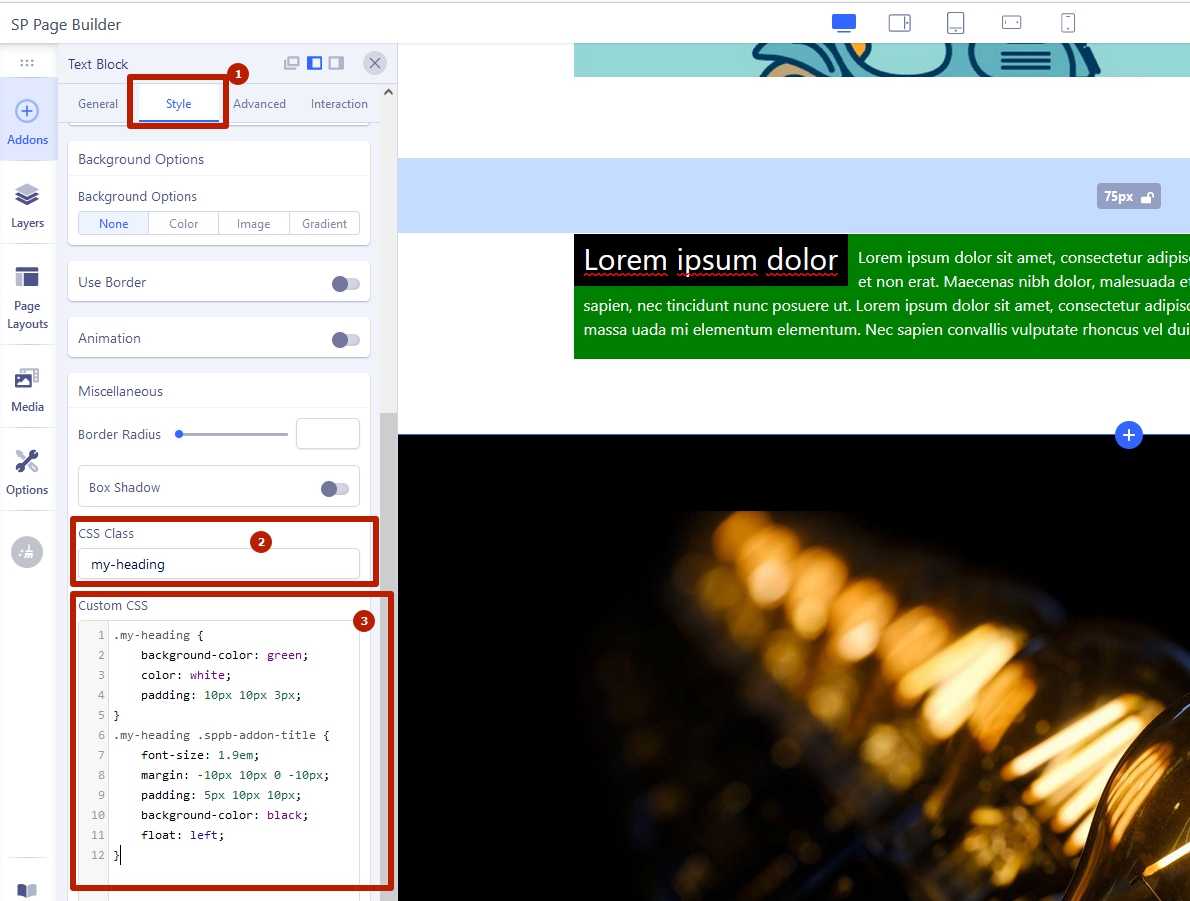Switch to portrait tablet preview
Screen dimensions: 1190x901
coord(955,23)
